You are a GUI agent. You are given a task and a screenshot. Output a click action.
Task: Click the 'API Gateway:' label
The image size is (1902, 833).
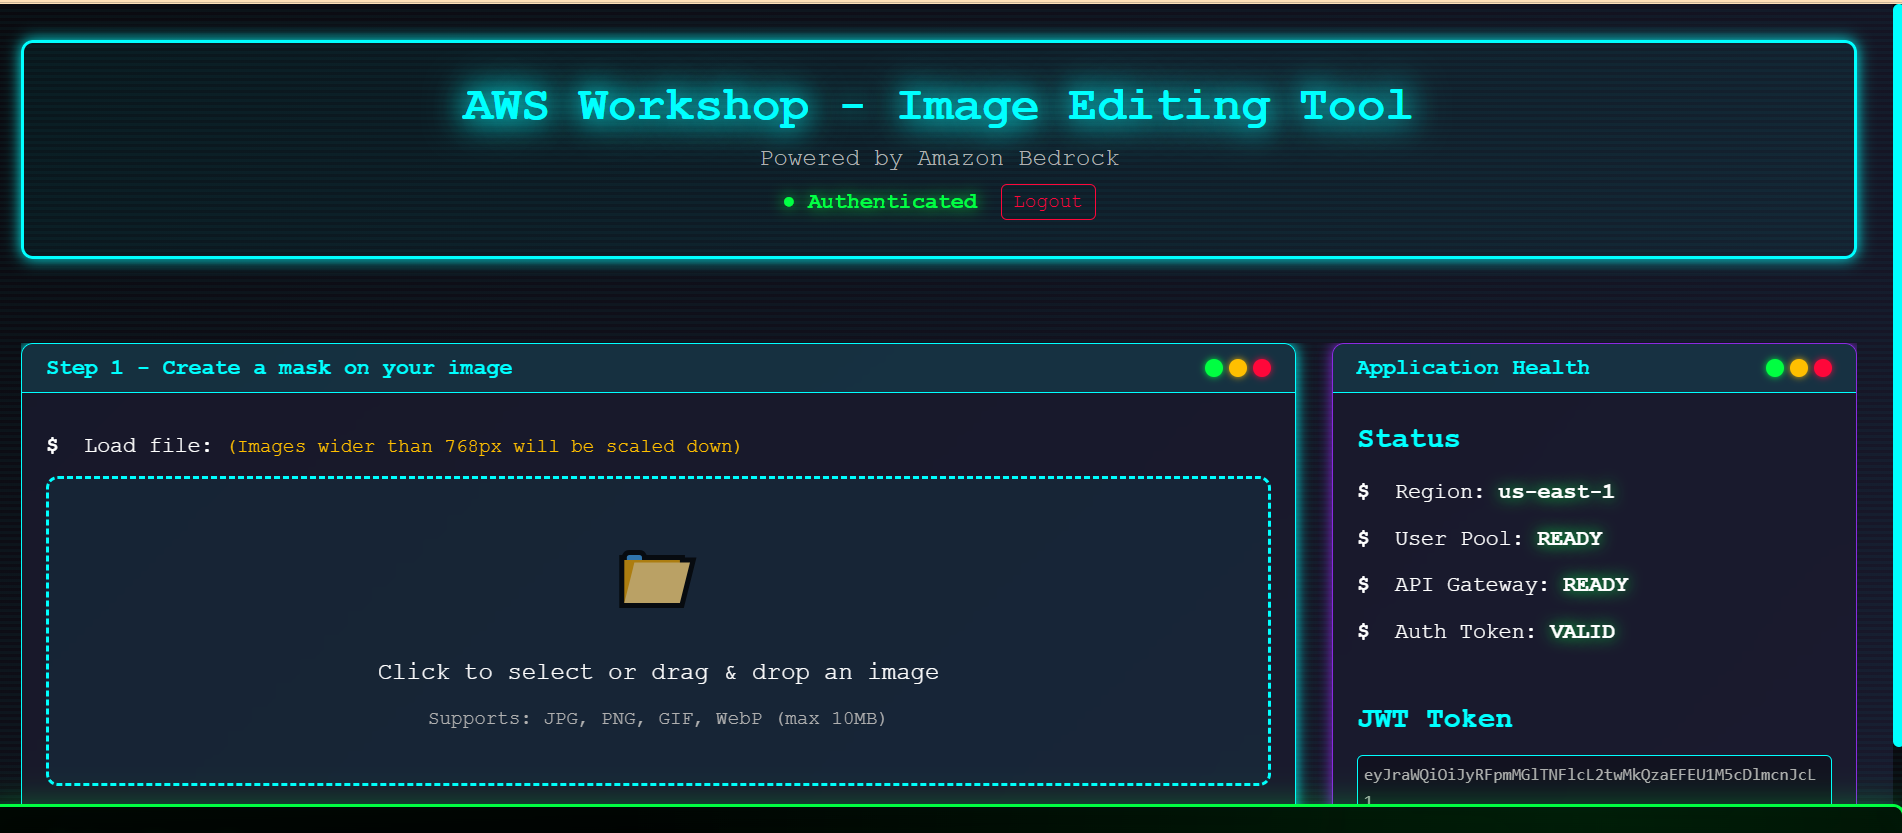1472,585
